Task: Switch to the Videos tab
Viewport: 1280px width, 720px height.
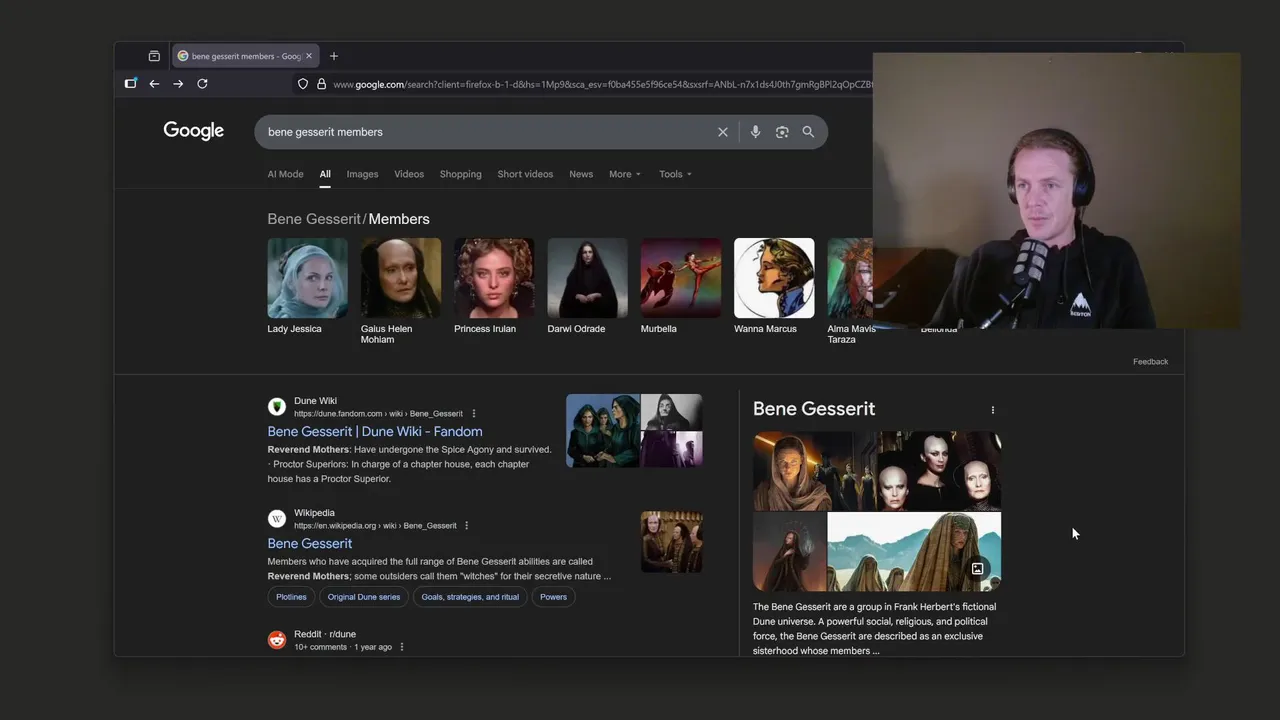Action: (409, 174)
